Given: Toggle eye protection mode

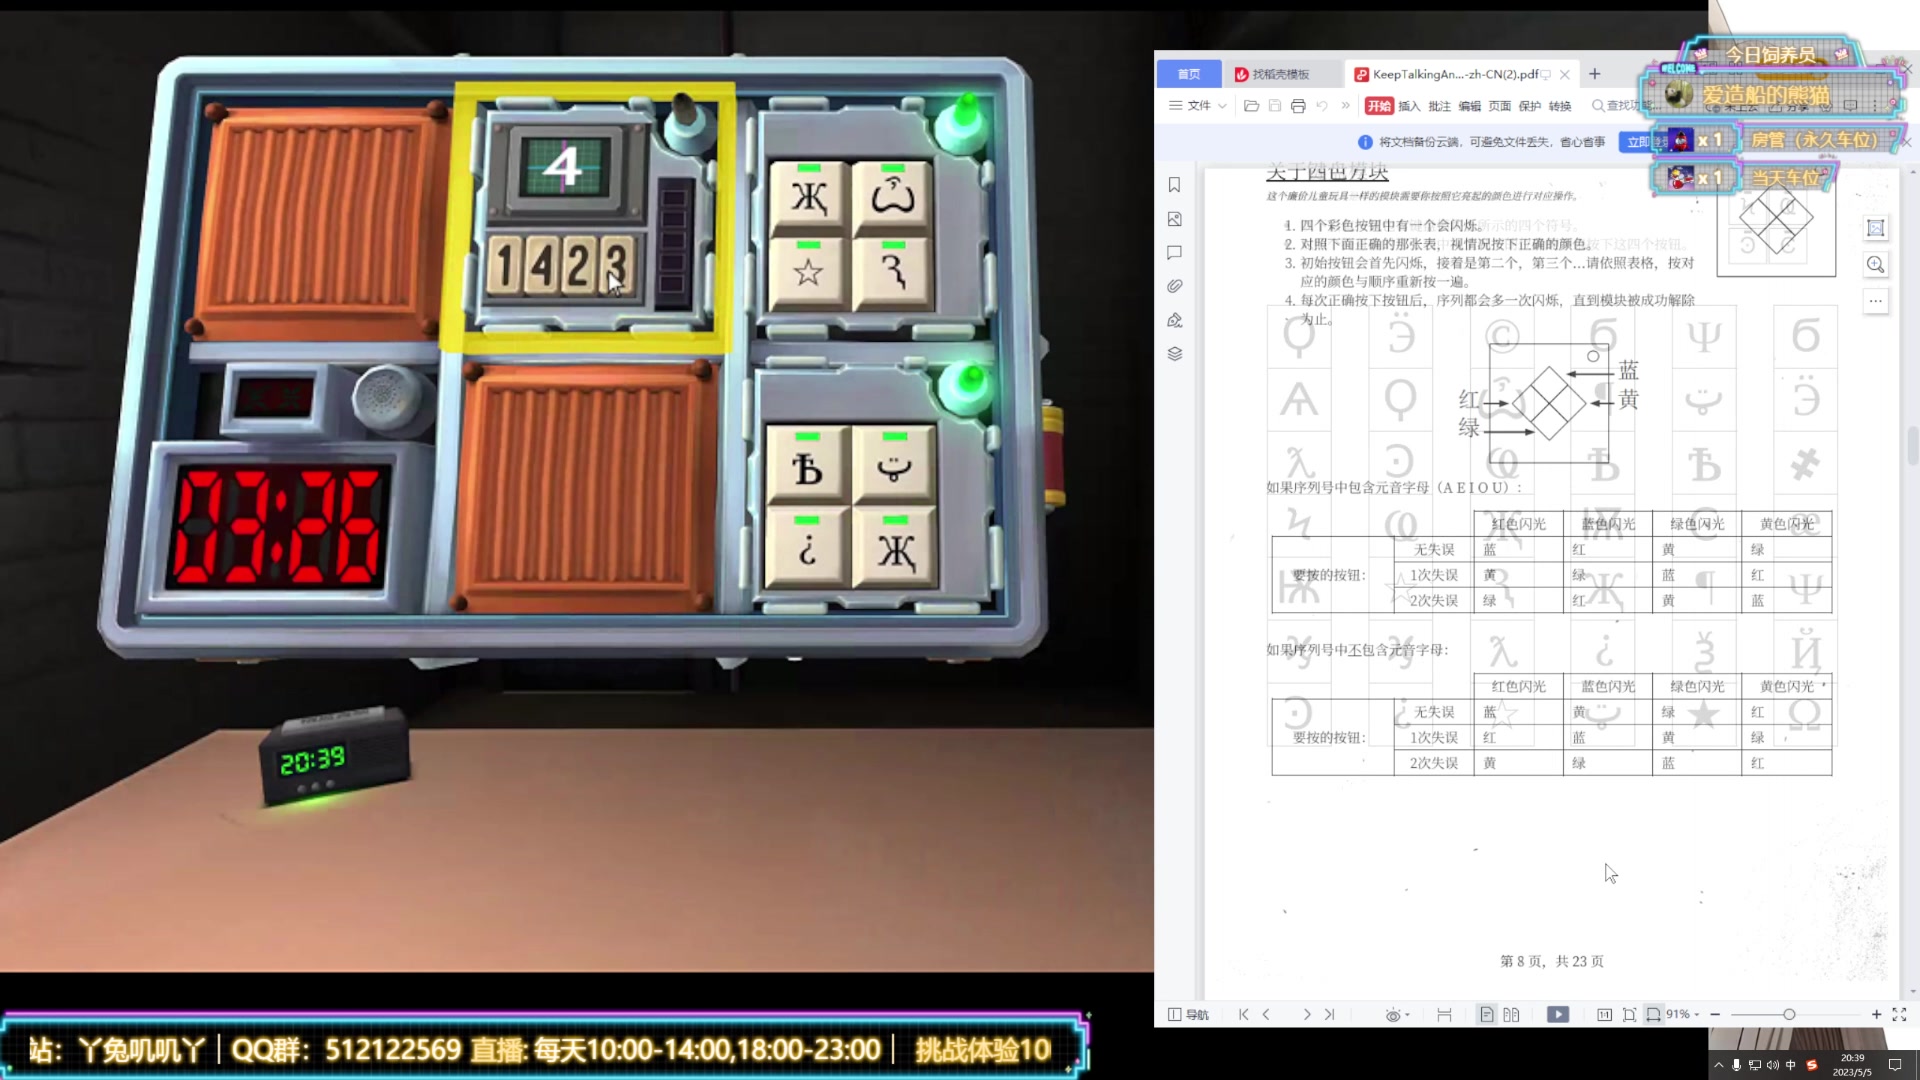Looking at the screenshot, I should [x=1393, y=1014].
